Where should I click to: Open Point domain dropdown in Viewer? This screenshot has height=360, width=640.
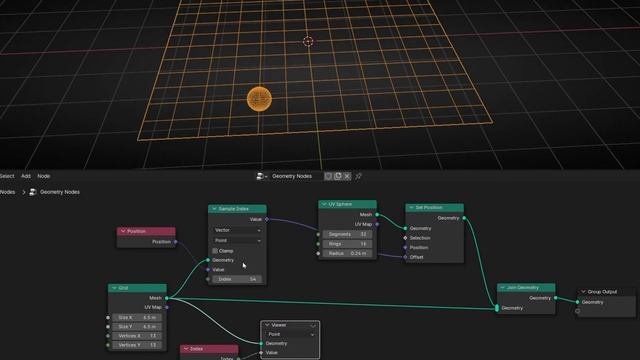click(290, 334)
